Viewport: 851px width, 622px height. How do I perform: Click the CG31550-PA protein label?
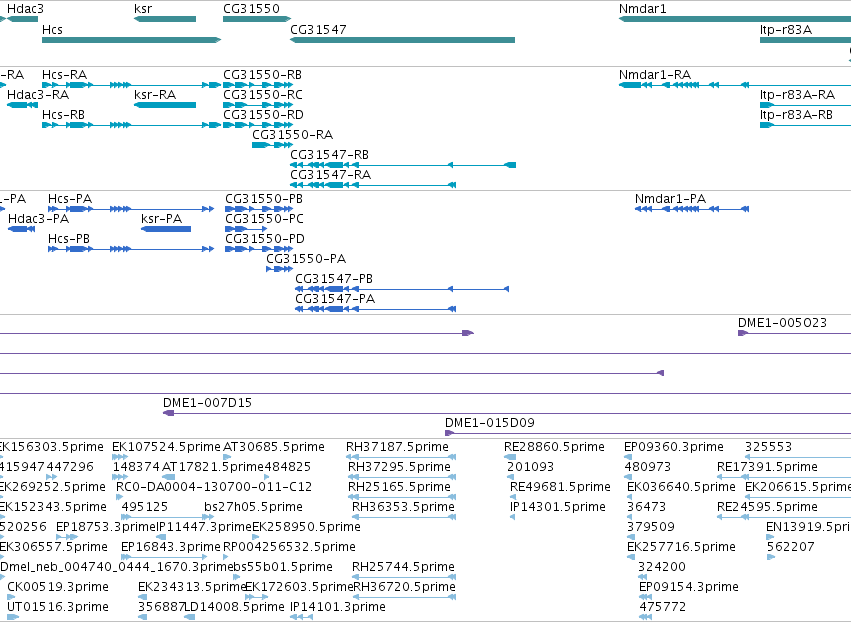click(x=306, y=259)
